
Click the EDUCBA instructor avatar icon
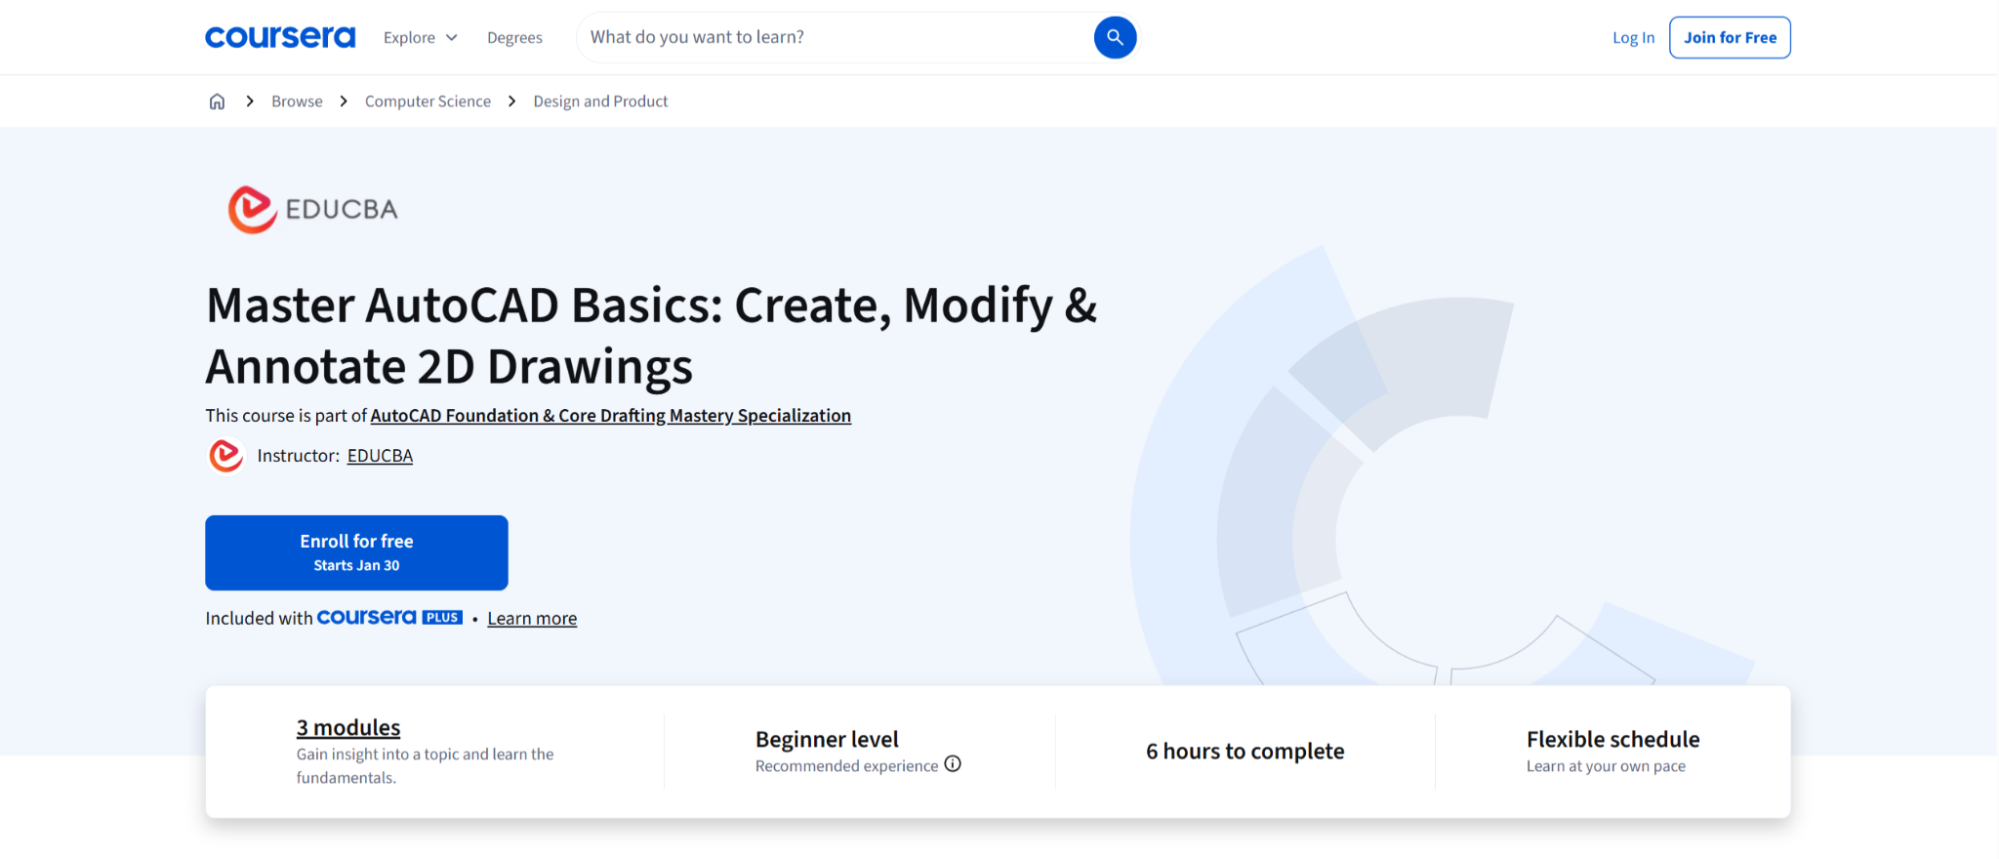[x=226, y=456]
